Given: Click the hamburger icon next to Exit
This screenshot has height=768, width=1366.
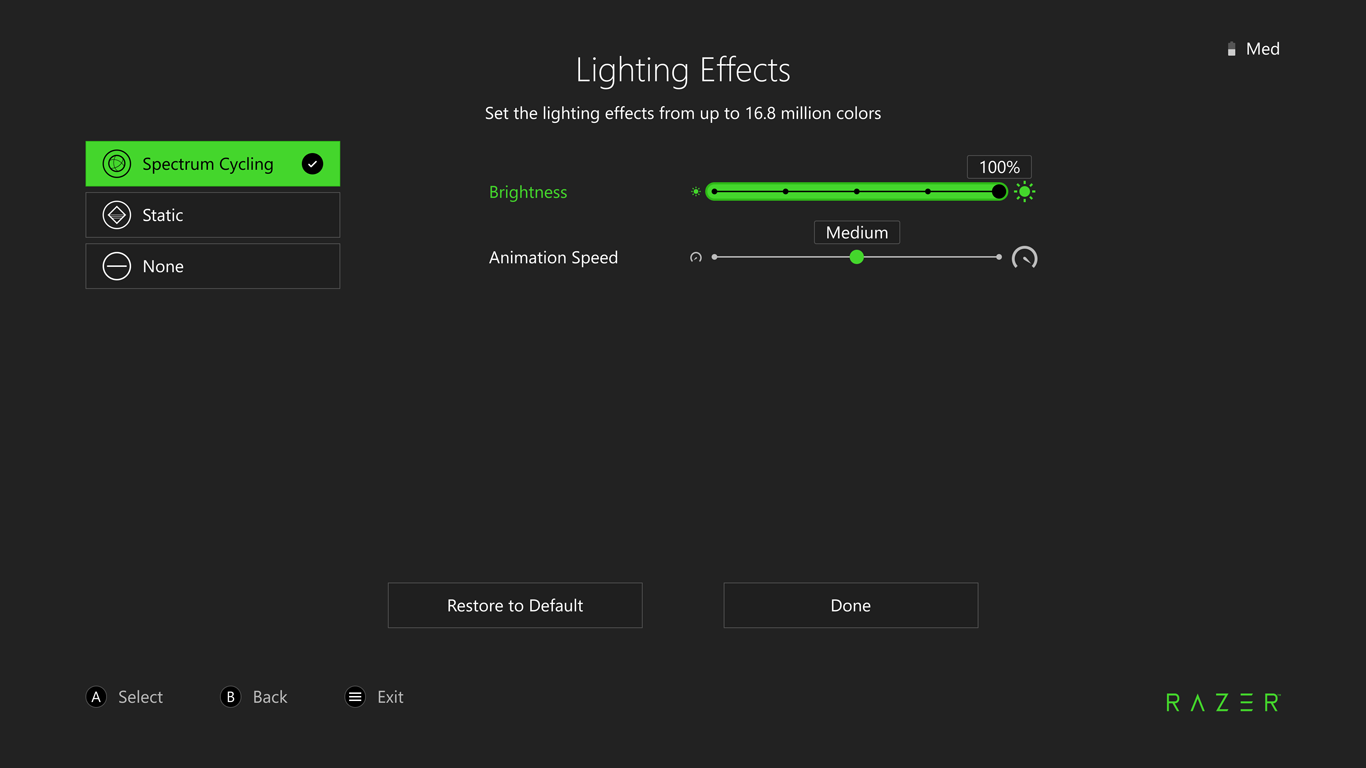Looking at the screenshot, I should coord(355,696).
